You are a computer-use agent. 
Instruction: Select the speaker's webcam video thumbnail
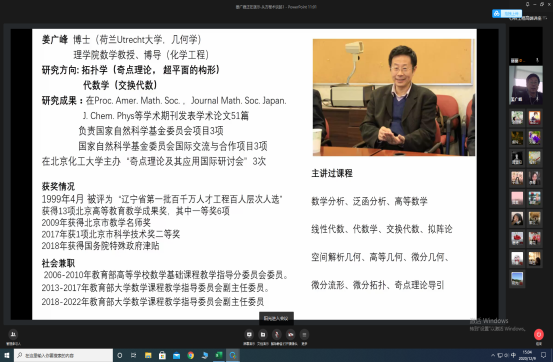pos(525,85)
